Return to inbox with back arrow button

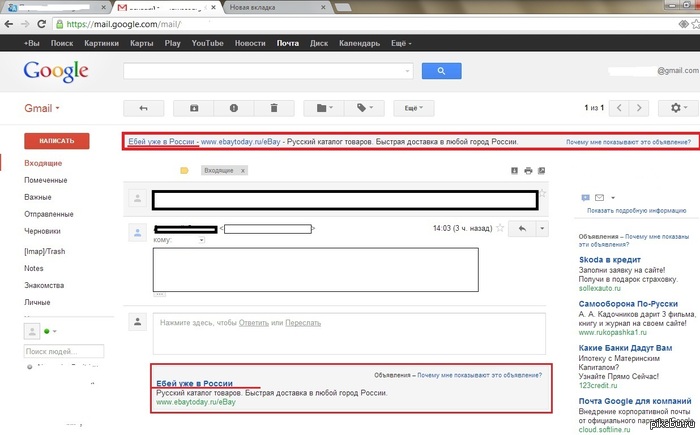pyautogui.click(x=144, y=108)
